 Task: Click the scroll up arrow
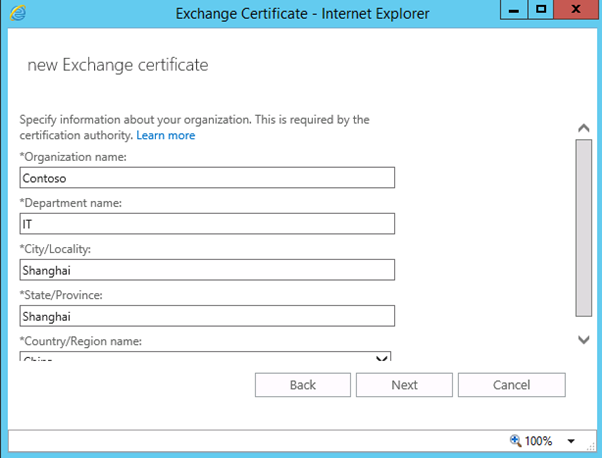pyautogui.click(x=584, y=128)
